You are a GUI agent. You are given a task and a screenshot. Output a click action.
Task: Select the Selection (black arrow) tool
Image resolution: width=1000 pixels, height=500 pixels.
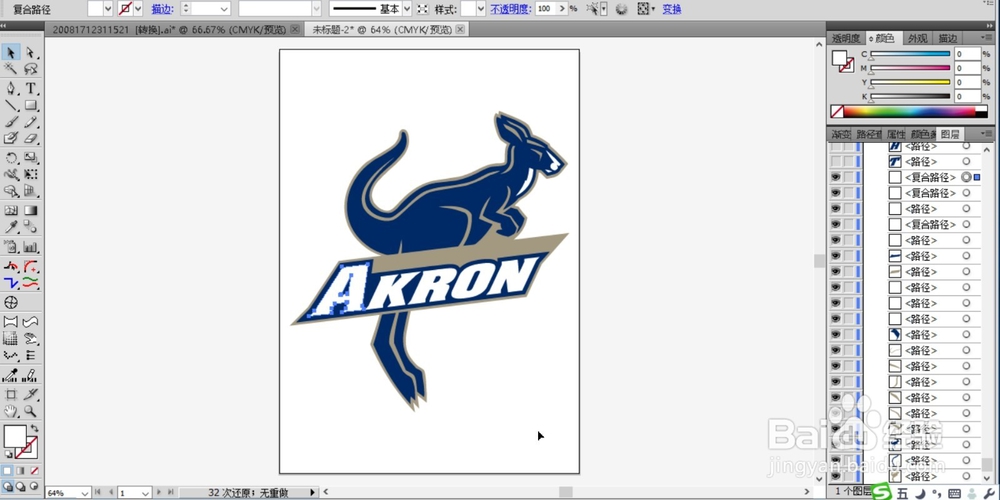tap(11, 53)
